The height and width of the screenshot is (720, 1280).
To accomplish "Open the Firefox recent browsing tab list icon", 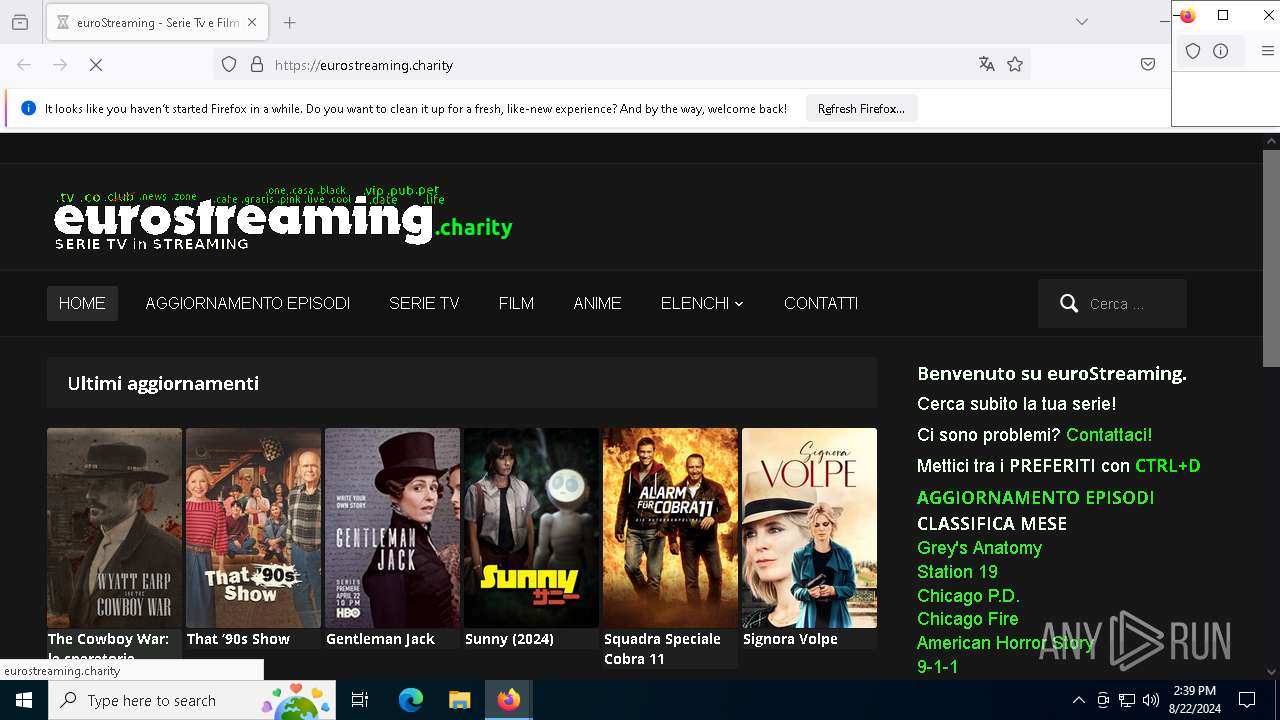I will click(x=20, y=22).
